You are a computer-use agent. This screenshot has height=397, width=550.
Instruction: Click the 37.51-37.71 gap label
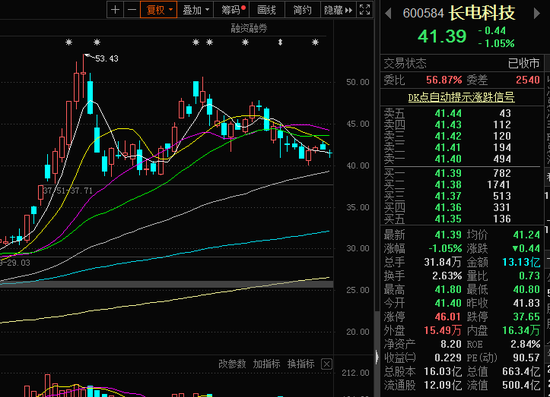click(x=68, y=191)
